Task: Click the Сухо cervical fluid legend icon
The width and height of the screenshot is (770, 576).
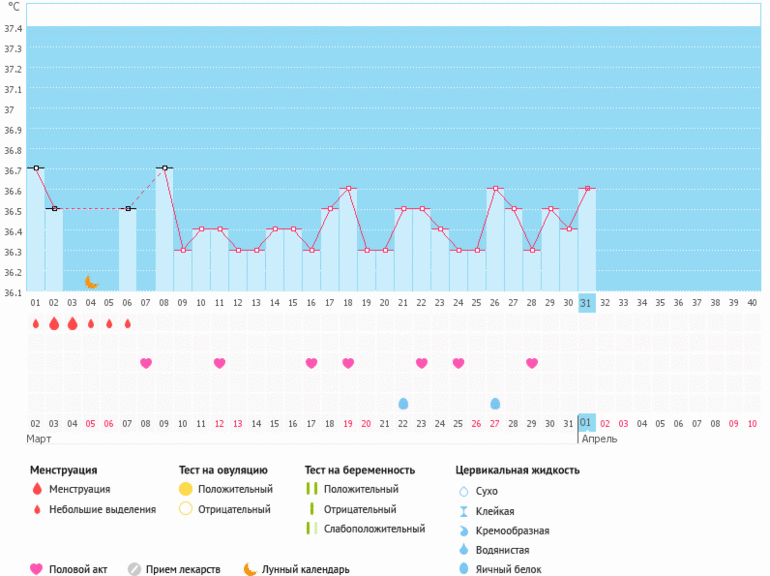Action: point(462,491)
